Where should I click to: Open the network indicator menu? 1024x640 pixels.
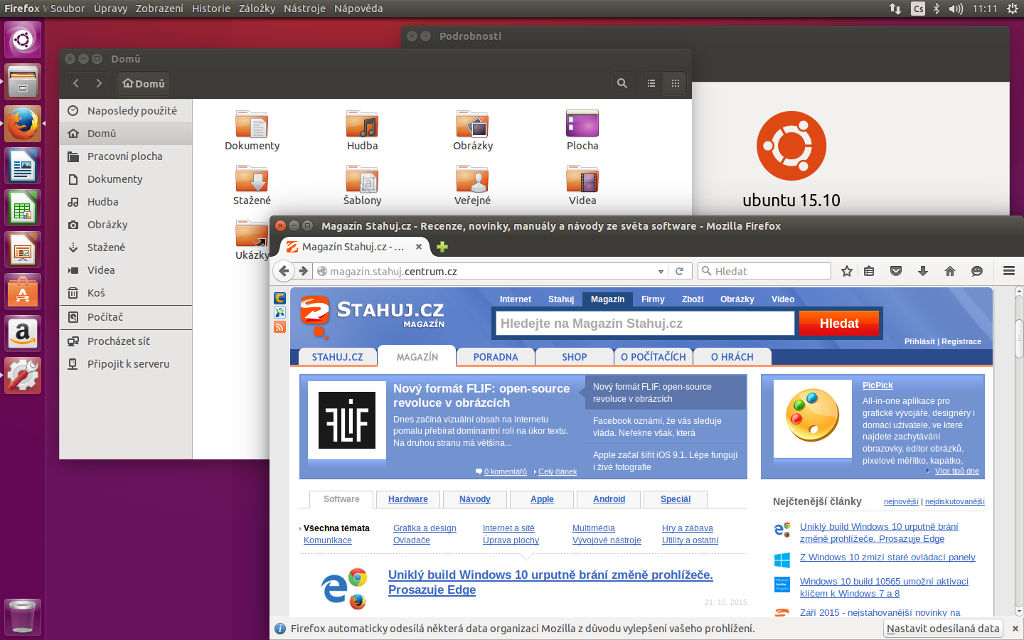895,8
